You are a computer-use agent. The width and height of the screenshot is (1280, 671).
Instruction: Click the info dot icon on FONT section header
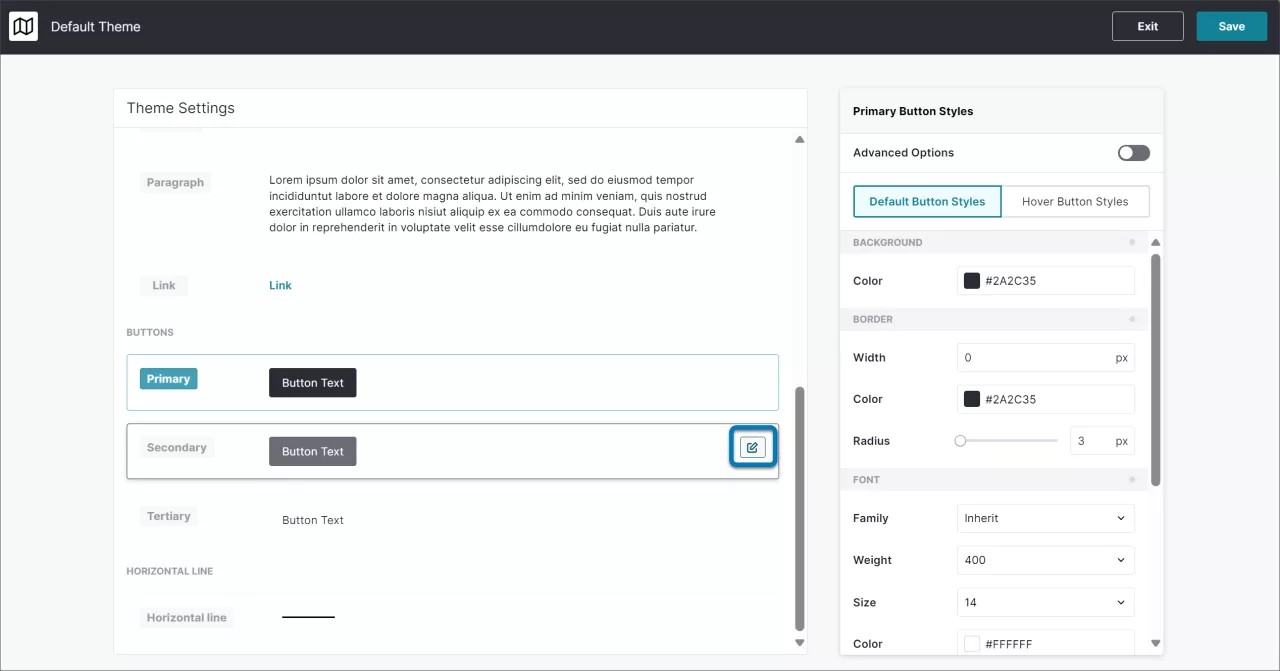(x=1132, y=479)
